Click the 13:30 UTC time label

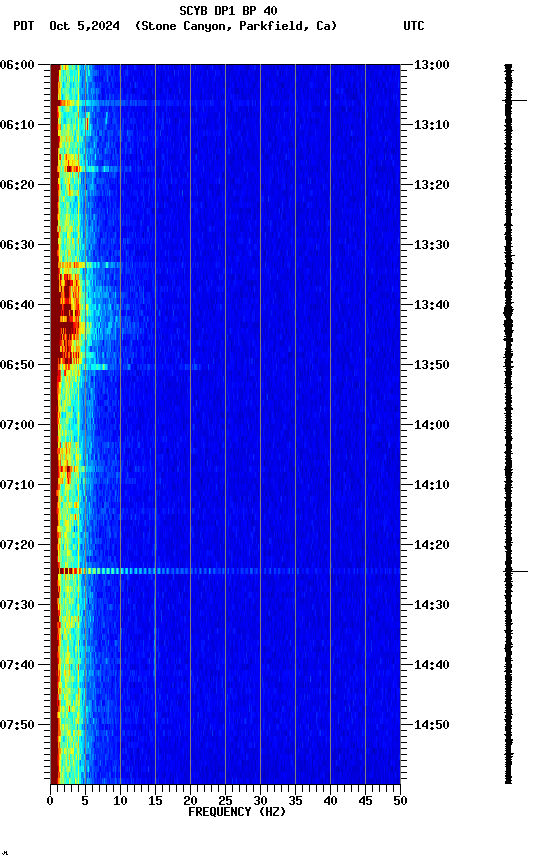(431, 245)
